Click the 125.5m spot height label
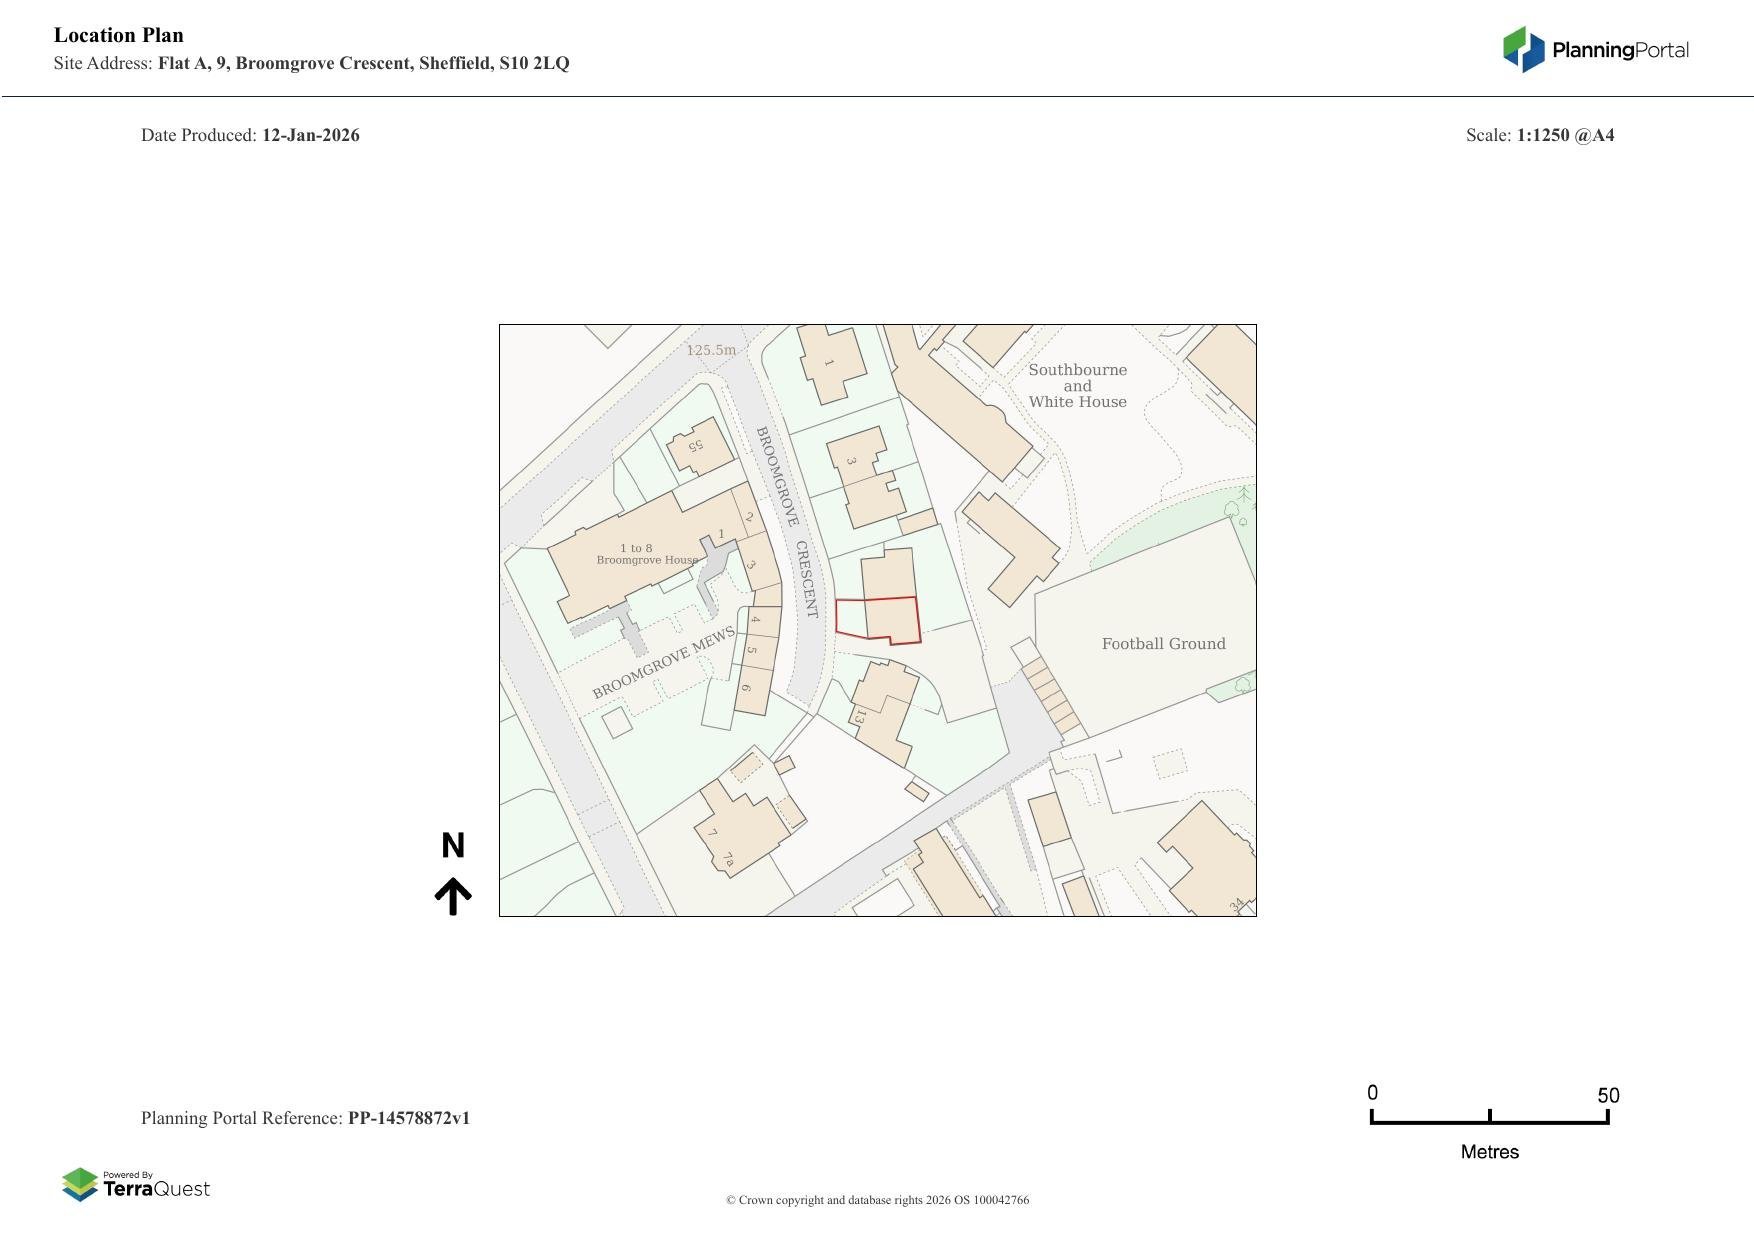Image resolution: width=1754 pixels, height=1241 pixels. click(x=710, y=350)
